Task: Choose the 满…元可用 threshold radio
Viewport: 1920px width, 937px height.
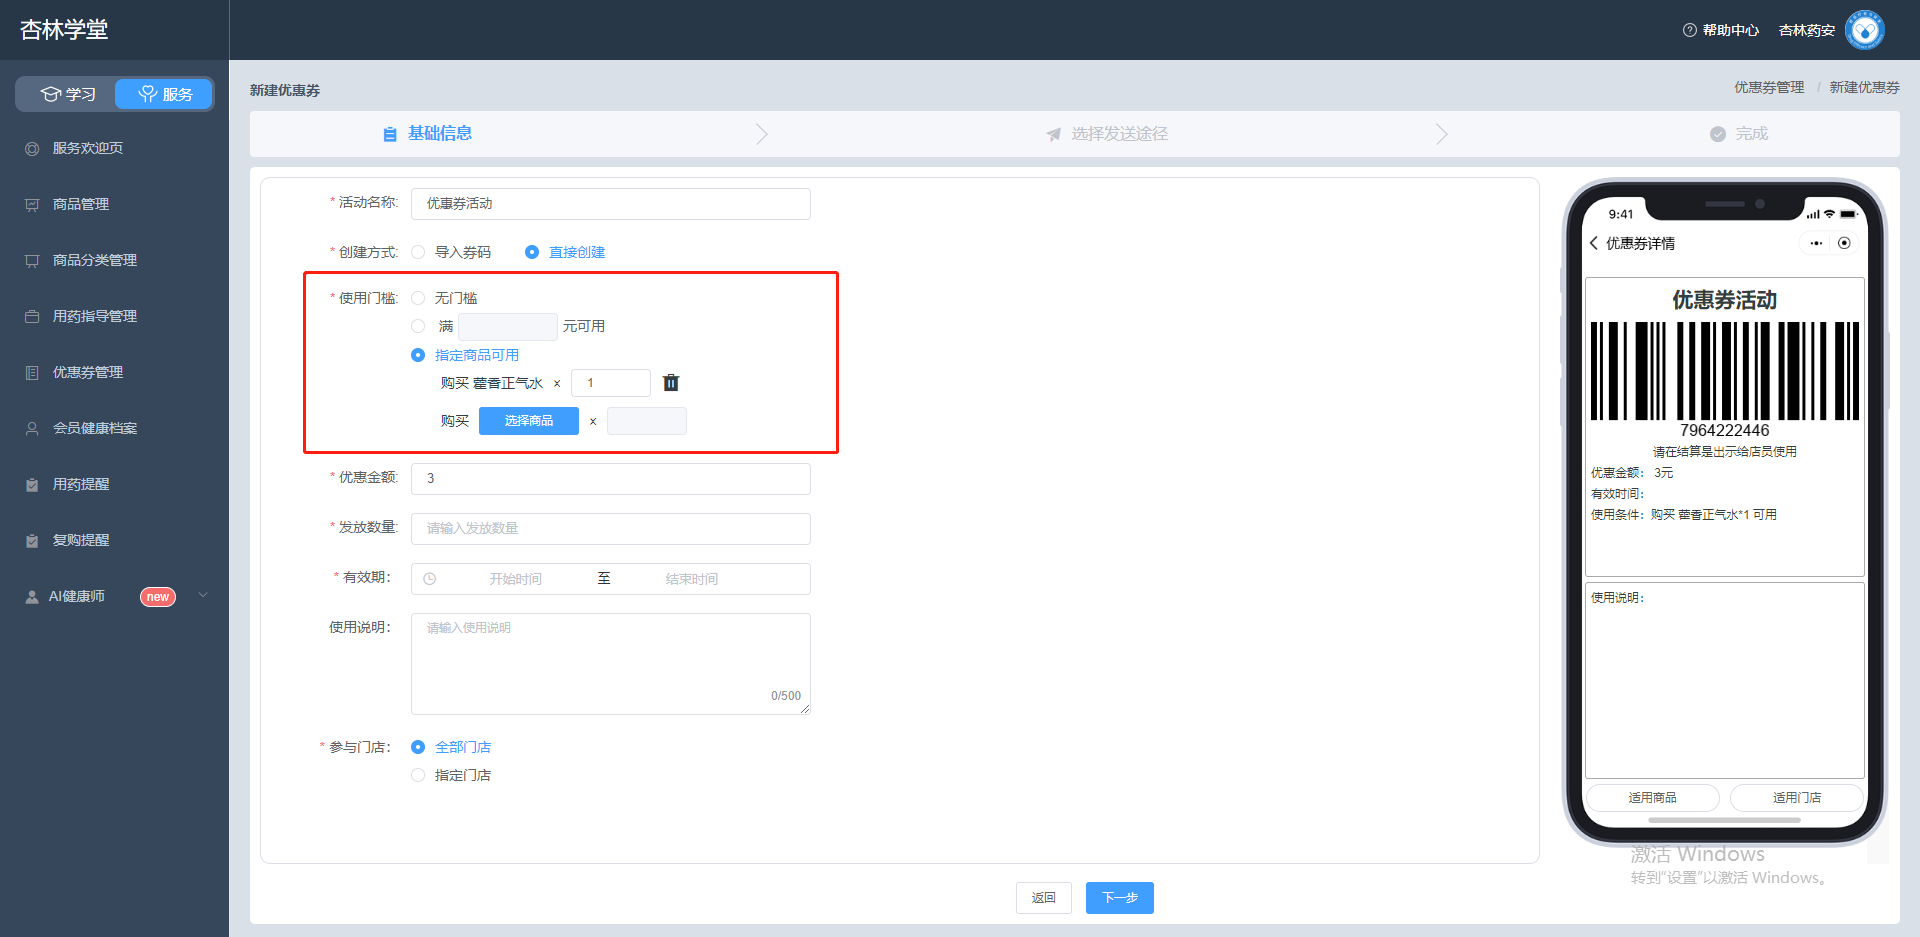Action: [x=418, y=326]
